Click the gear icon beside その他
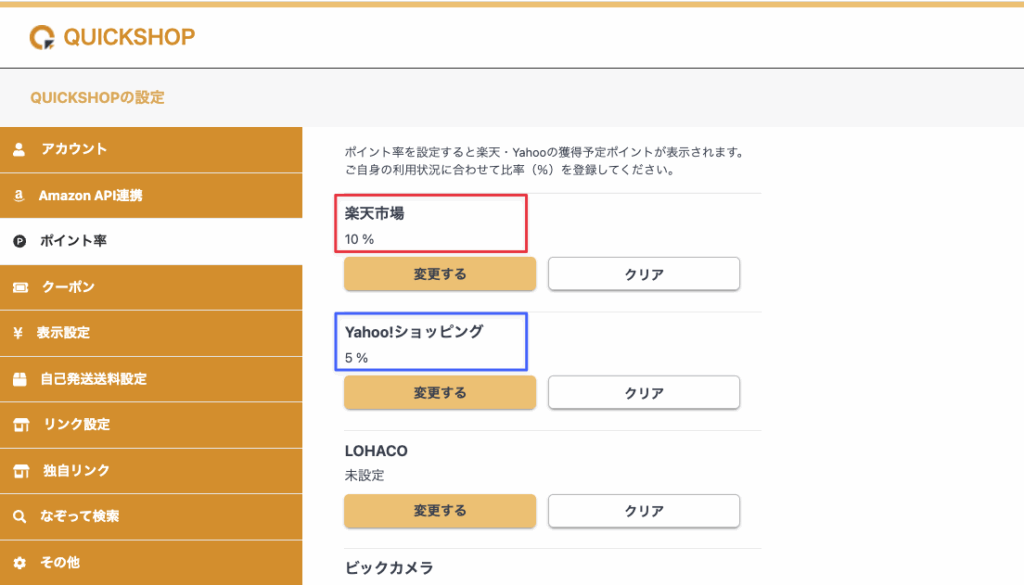 tap(19, 563)
